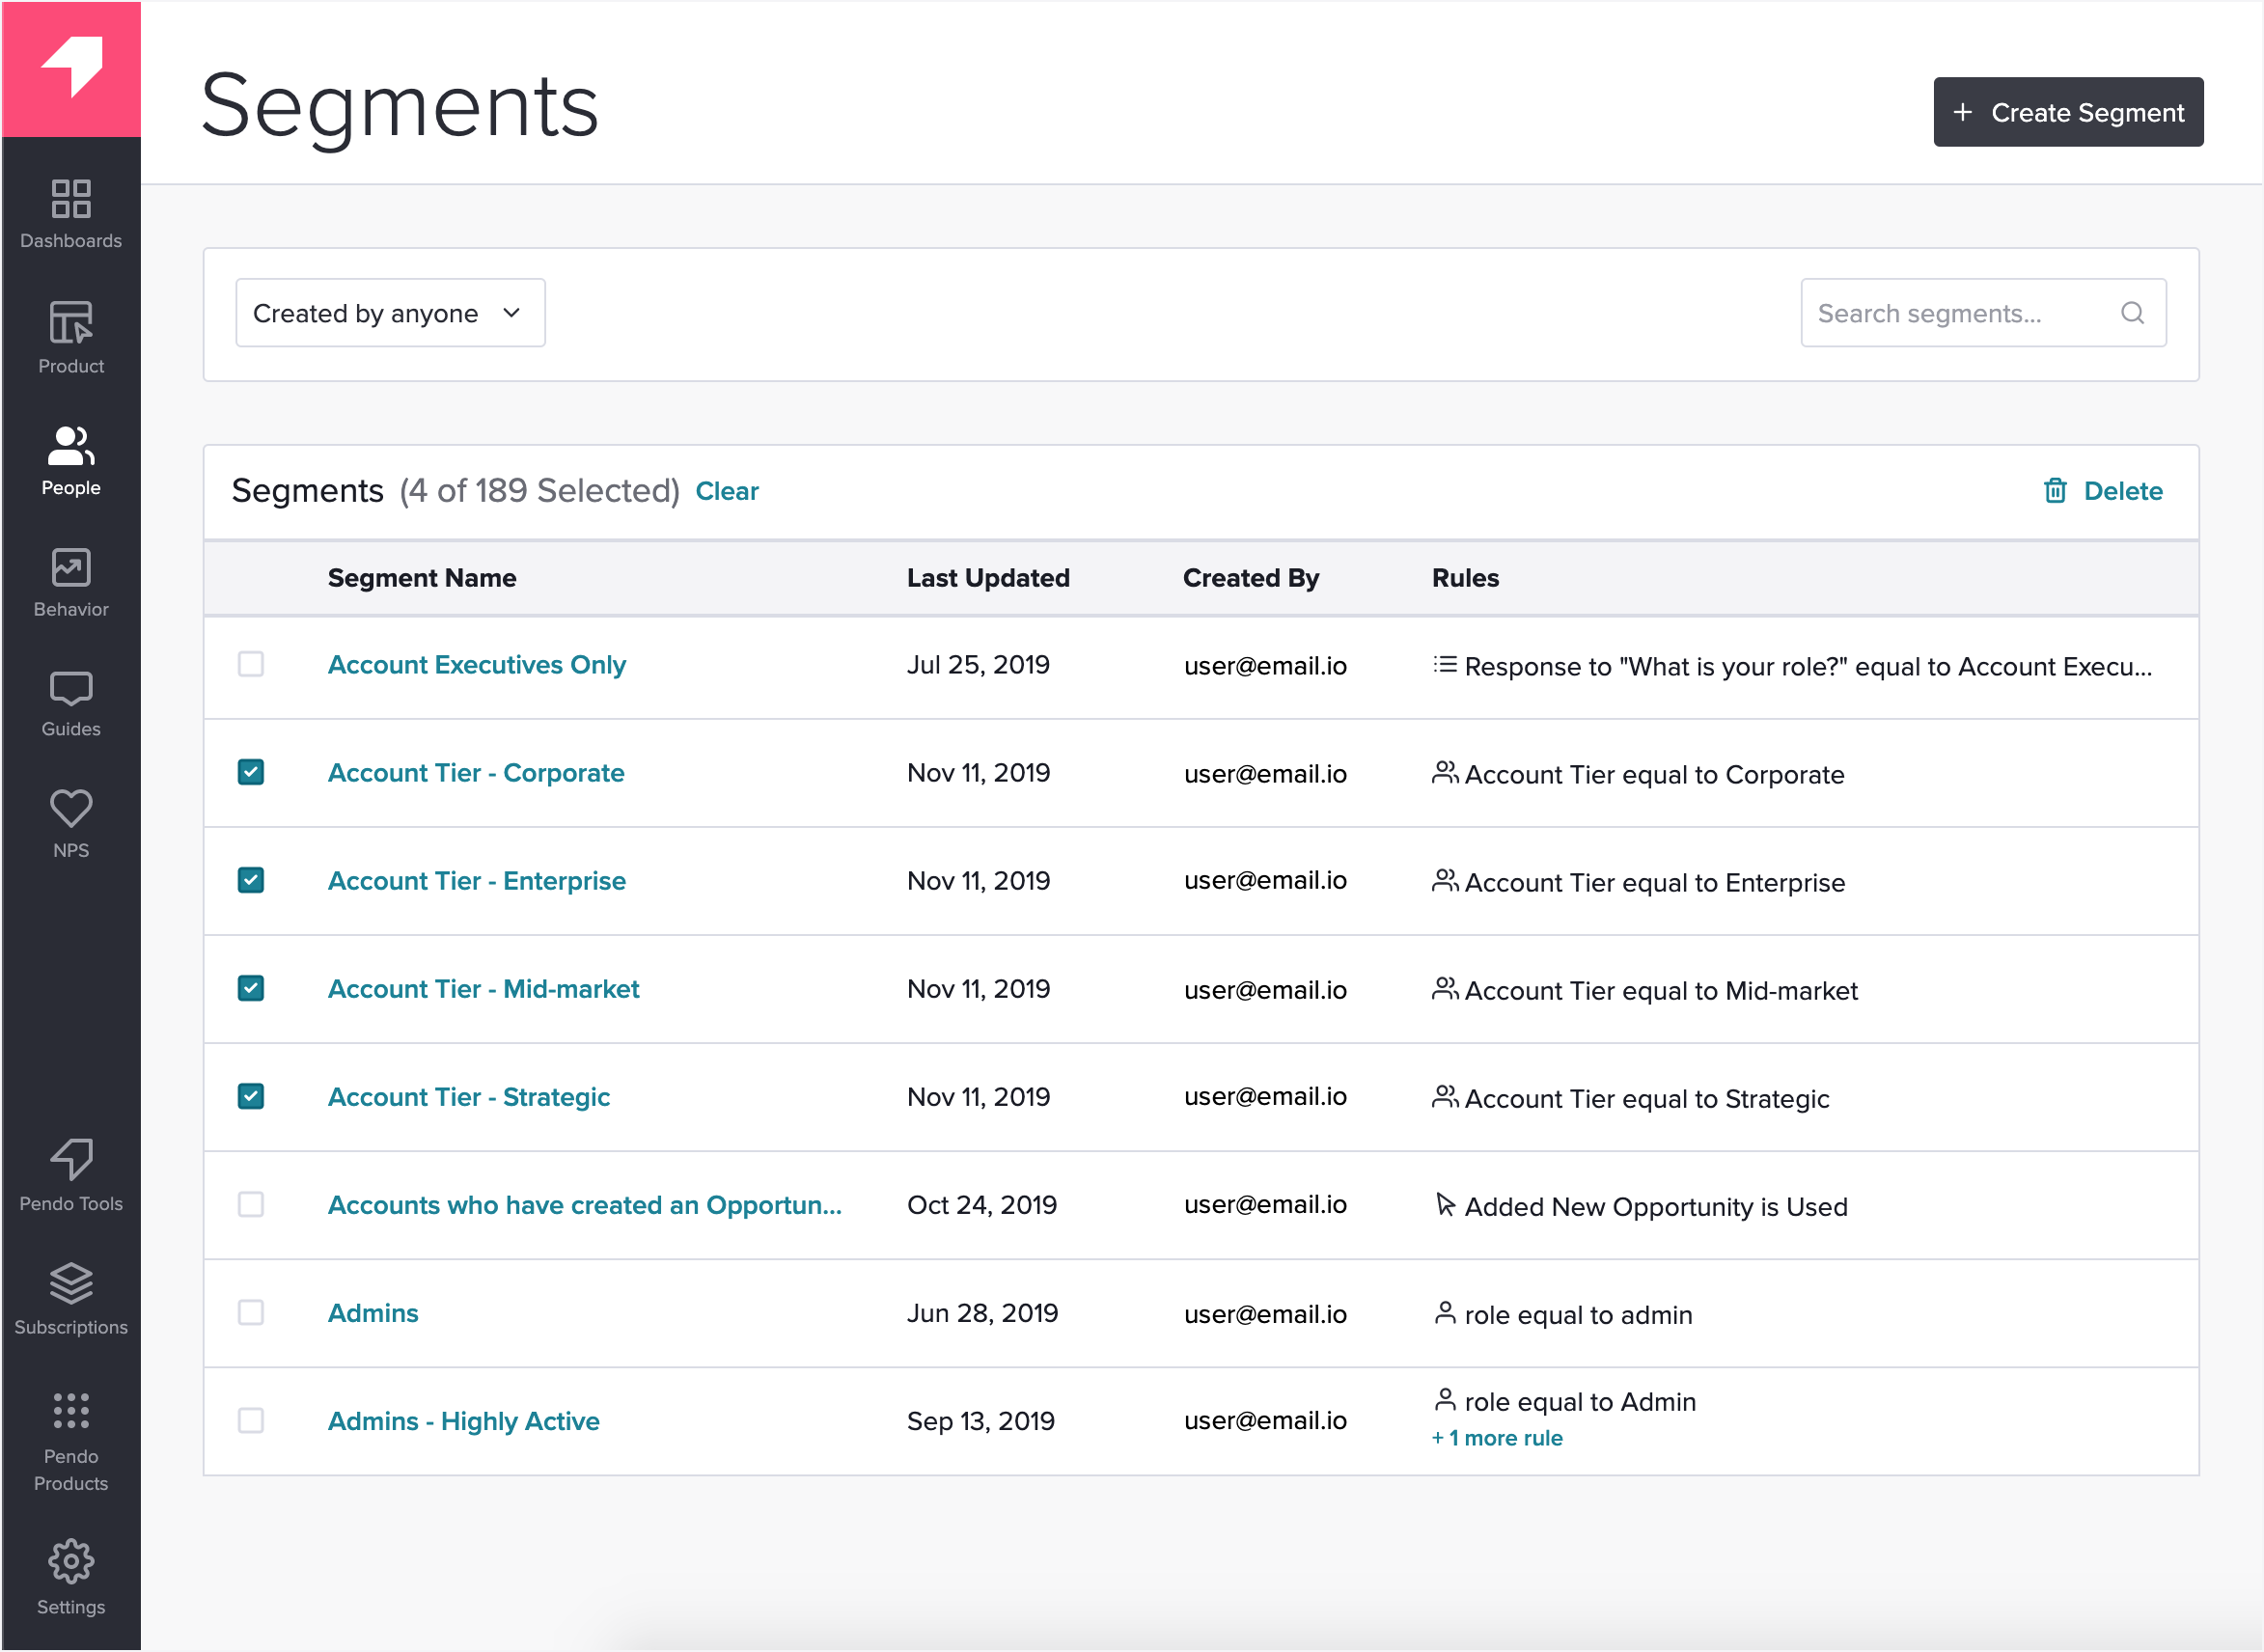
Task: Click Added New Opportunity is Used text
Action: point(1656,1207)
